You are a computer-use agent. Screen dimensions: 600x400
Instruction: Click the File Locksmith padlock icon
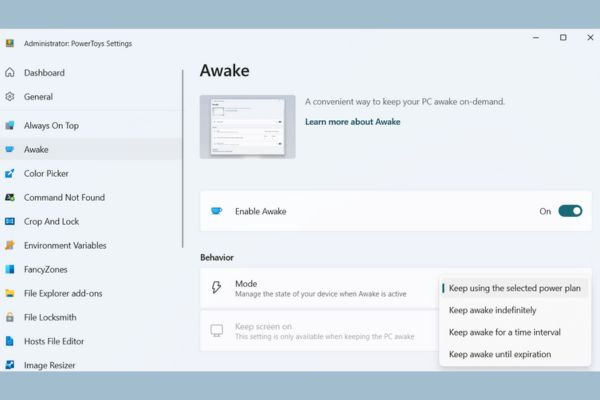10,317
